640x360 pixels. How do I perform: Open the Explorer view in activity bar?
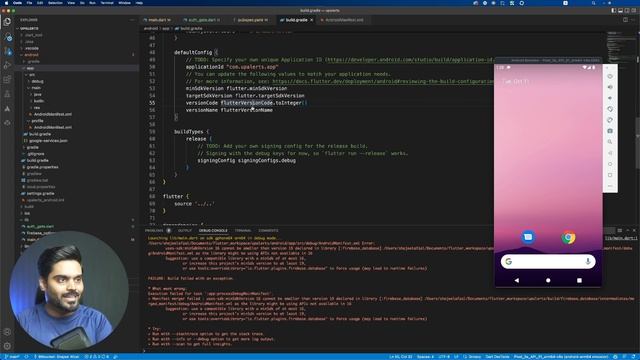tap(7, 22)
